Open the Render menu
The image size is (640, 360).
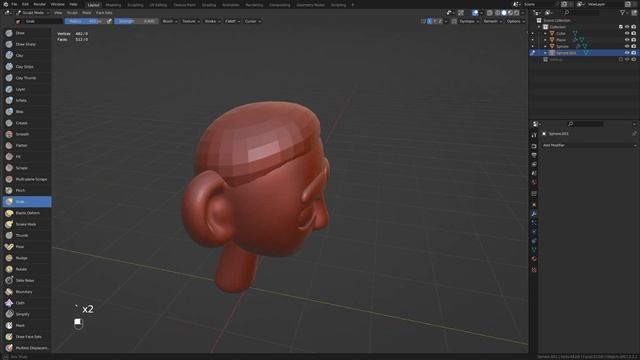click(40, 4)
